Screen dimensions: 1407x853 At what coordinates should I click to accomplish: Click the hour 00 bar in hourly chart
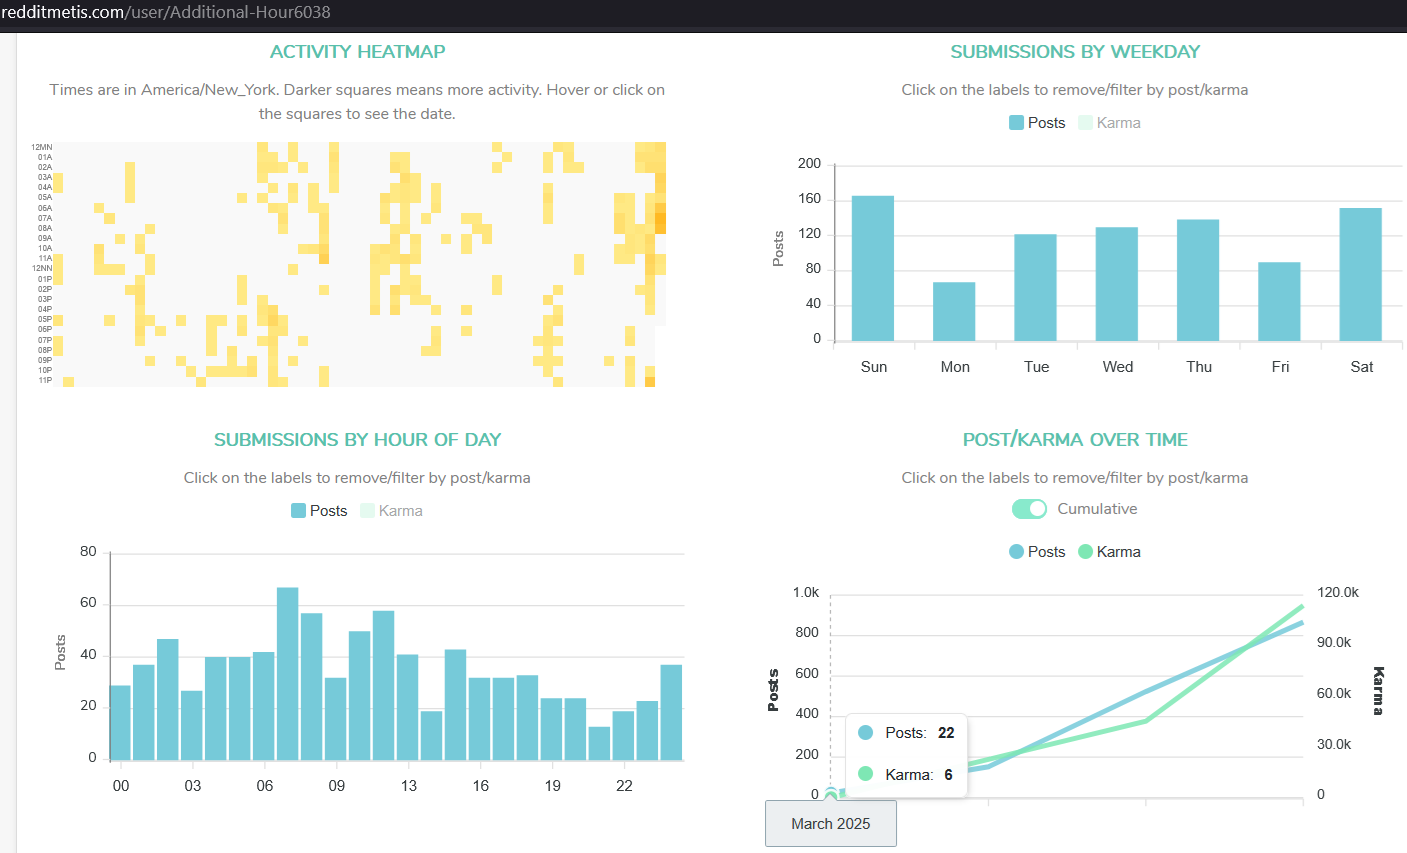[120, 723]
